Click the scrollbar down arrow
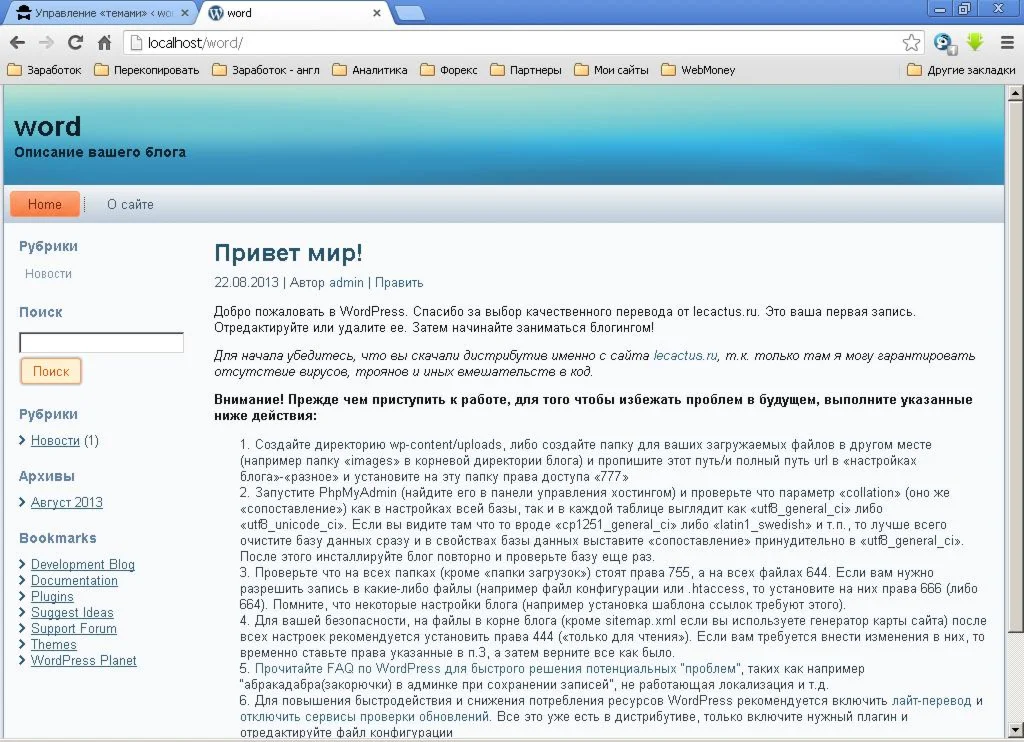Screen dimensions: 1024x742 pyautogui.click(x=1015, y=730)
